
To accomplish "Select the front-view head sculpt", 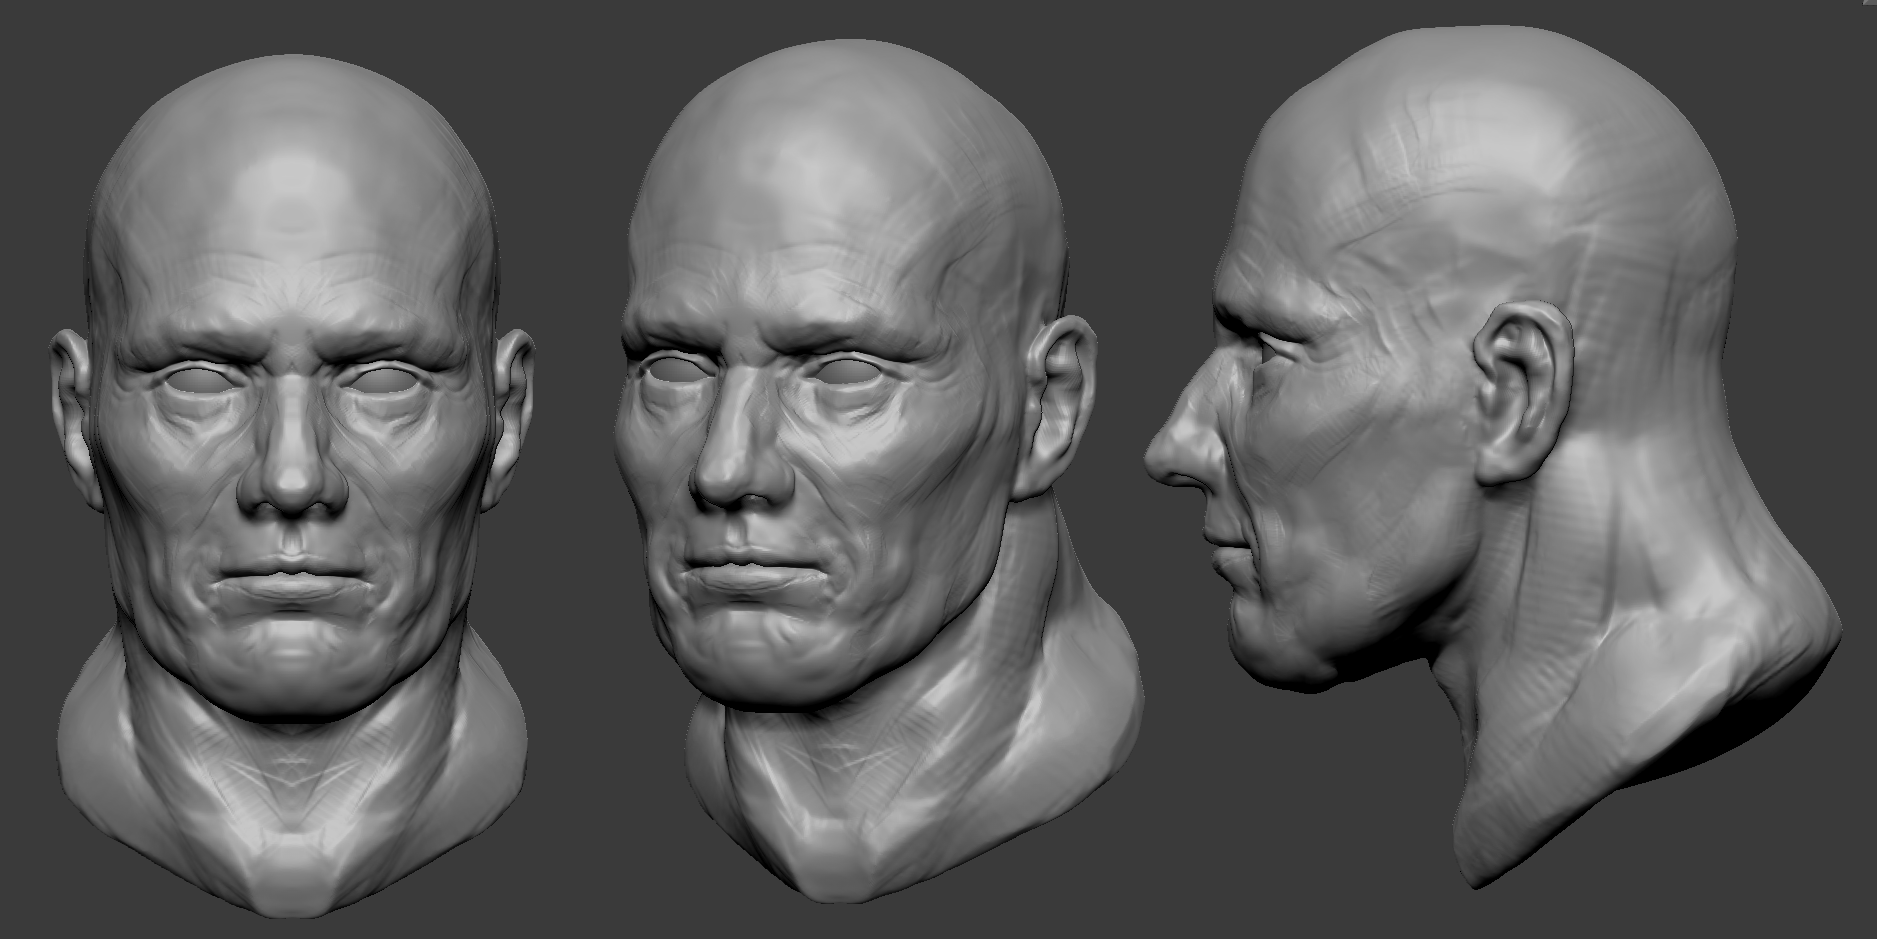I will click(292, 485).
